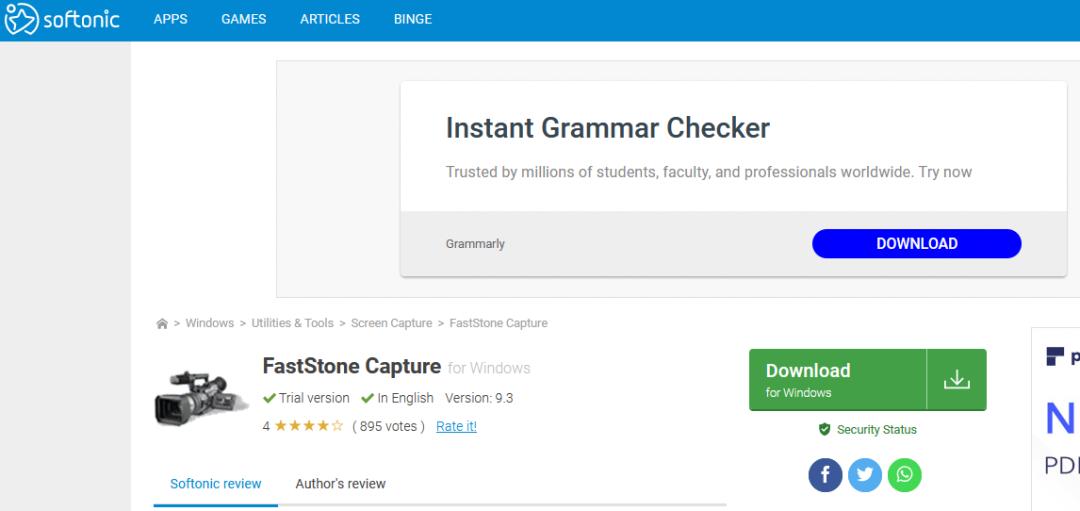Share on Facebook

pyautogui.click(x=825, y=475)
